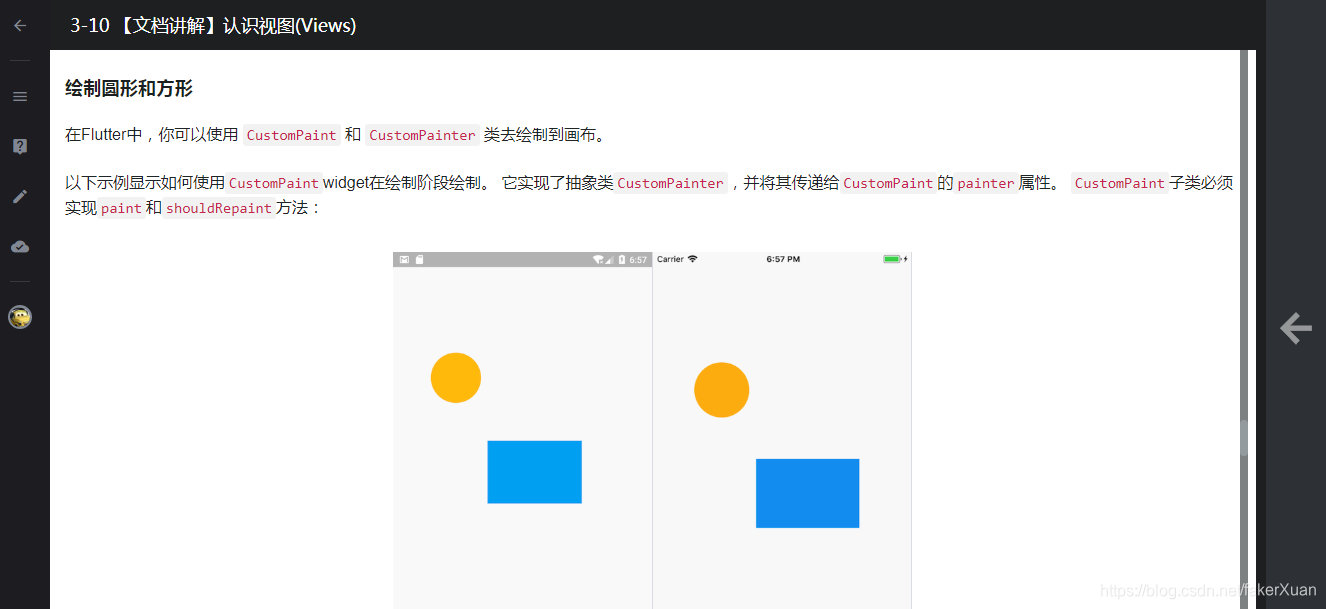Click the orange circle in Android screenshot

[456, 378]
